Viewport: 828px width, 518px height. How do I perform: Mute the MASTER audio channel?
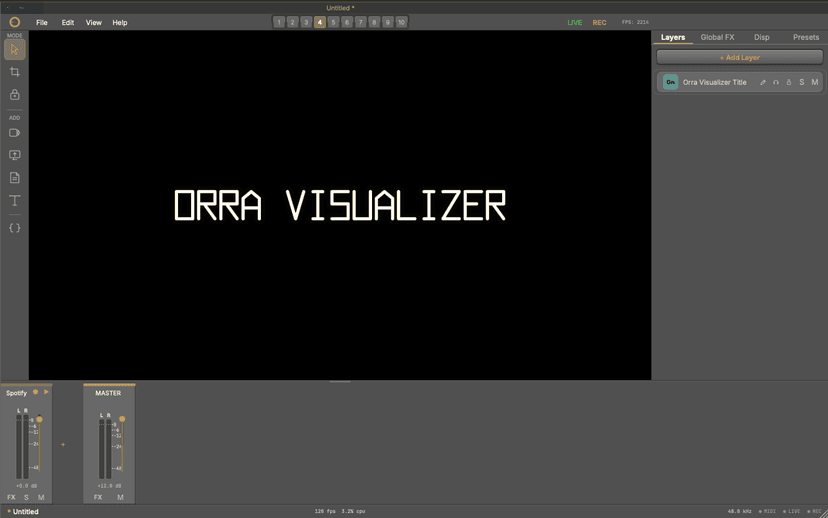tap(120, 497)
